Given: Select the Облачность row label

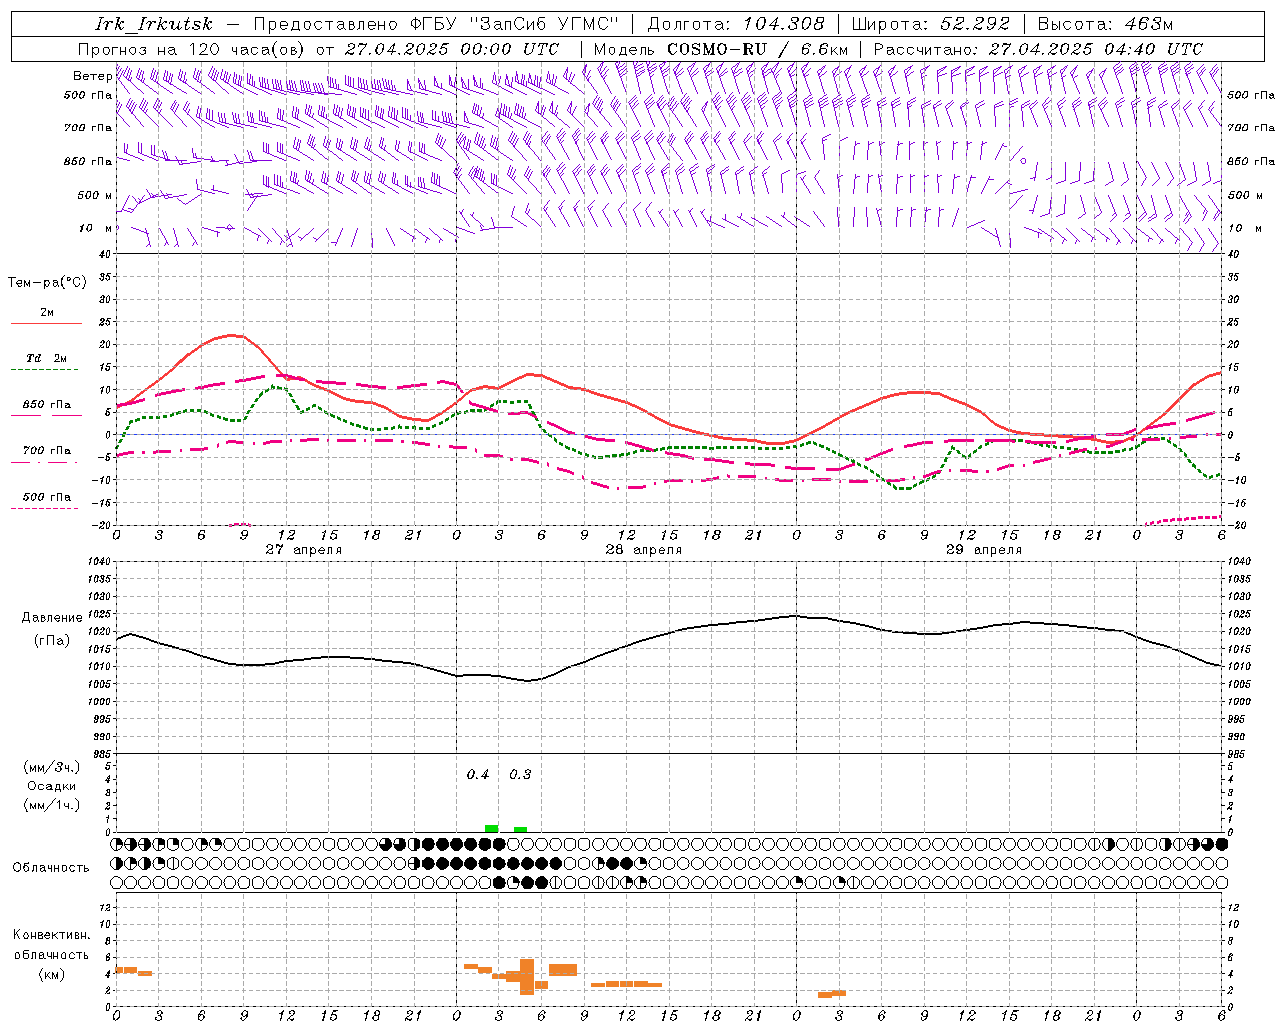Looking at the screenshot, I should pyautogui.click(x=51, y=868).
